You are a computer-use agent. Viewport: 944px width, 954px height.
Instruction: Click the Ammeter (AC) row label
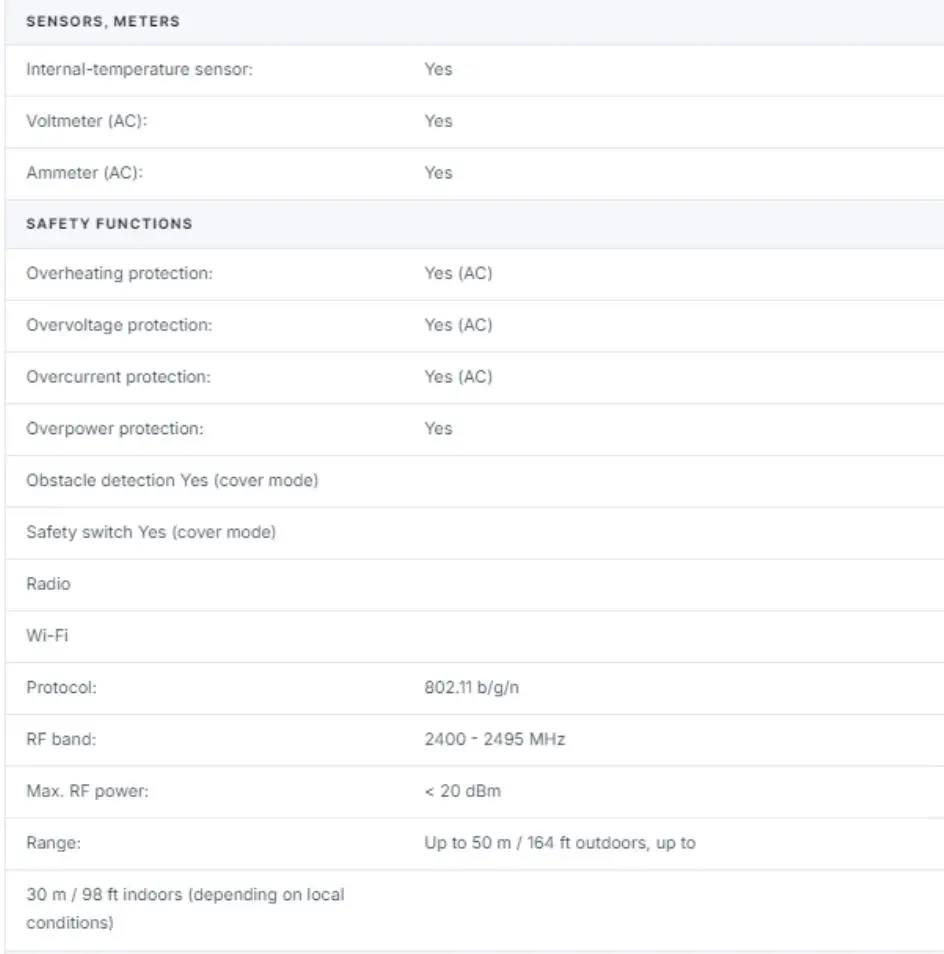(x=85, y=173)
